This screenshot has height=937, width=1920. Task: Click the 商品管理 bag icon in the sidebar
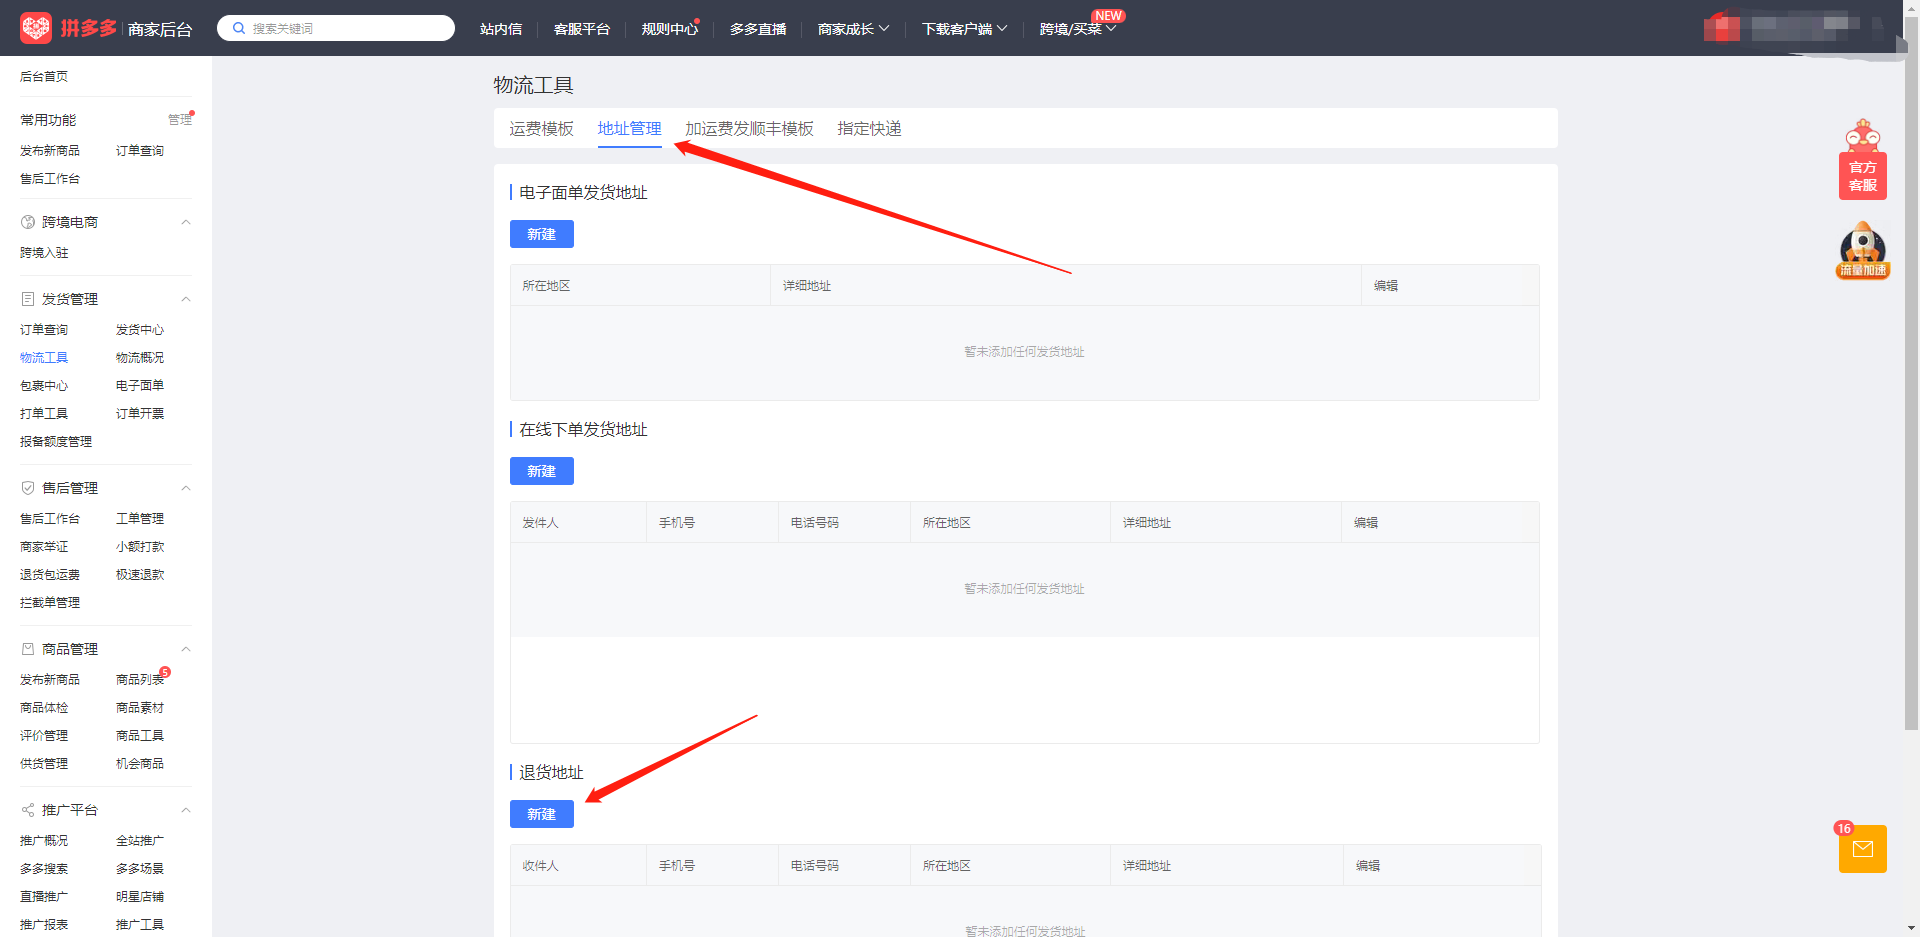click(x=28, y=649)
